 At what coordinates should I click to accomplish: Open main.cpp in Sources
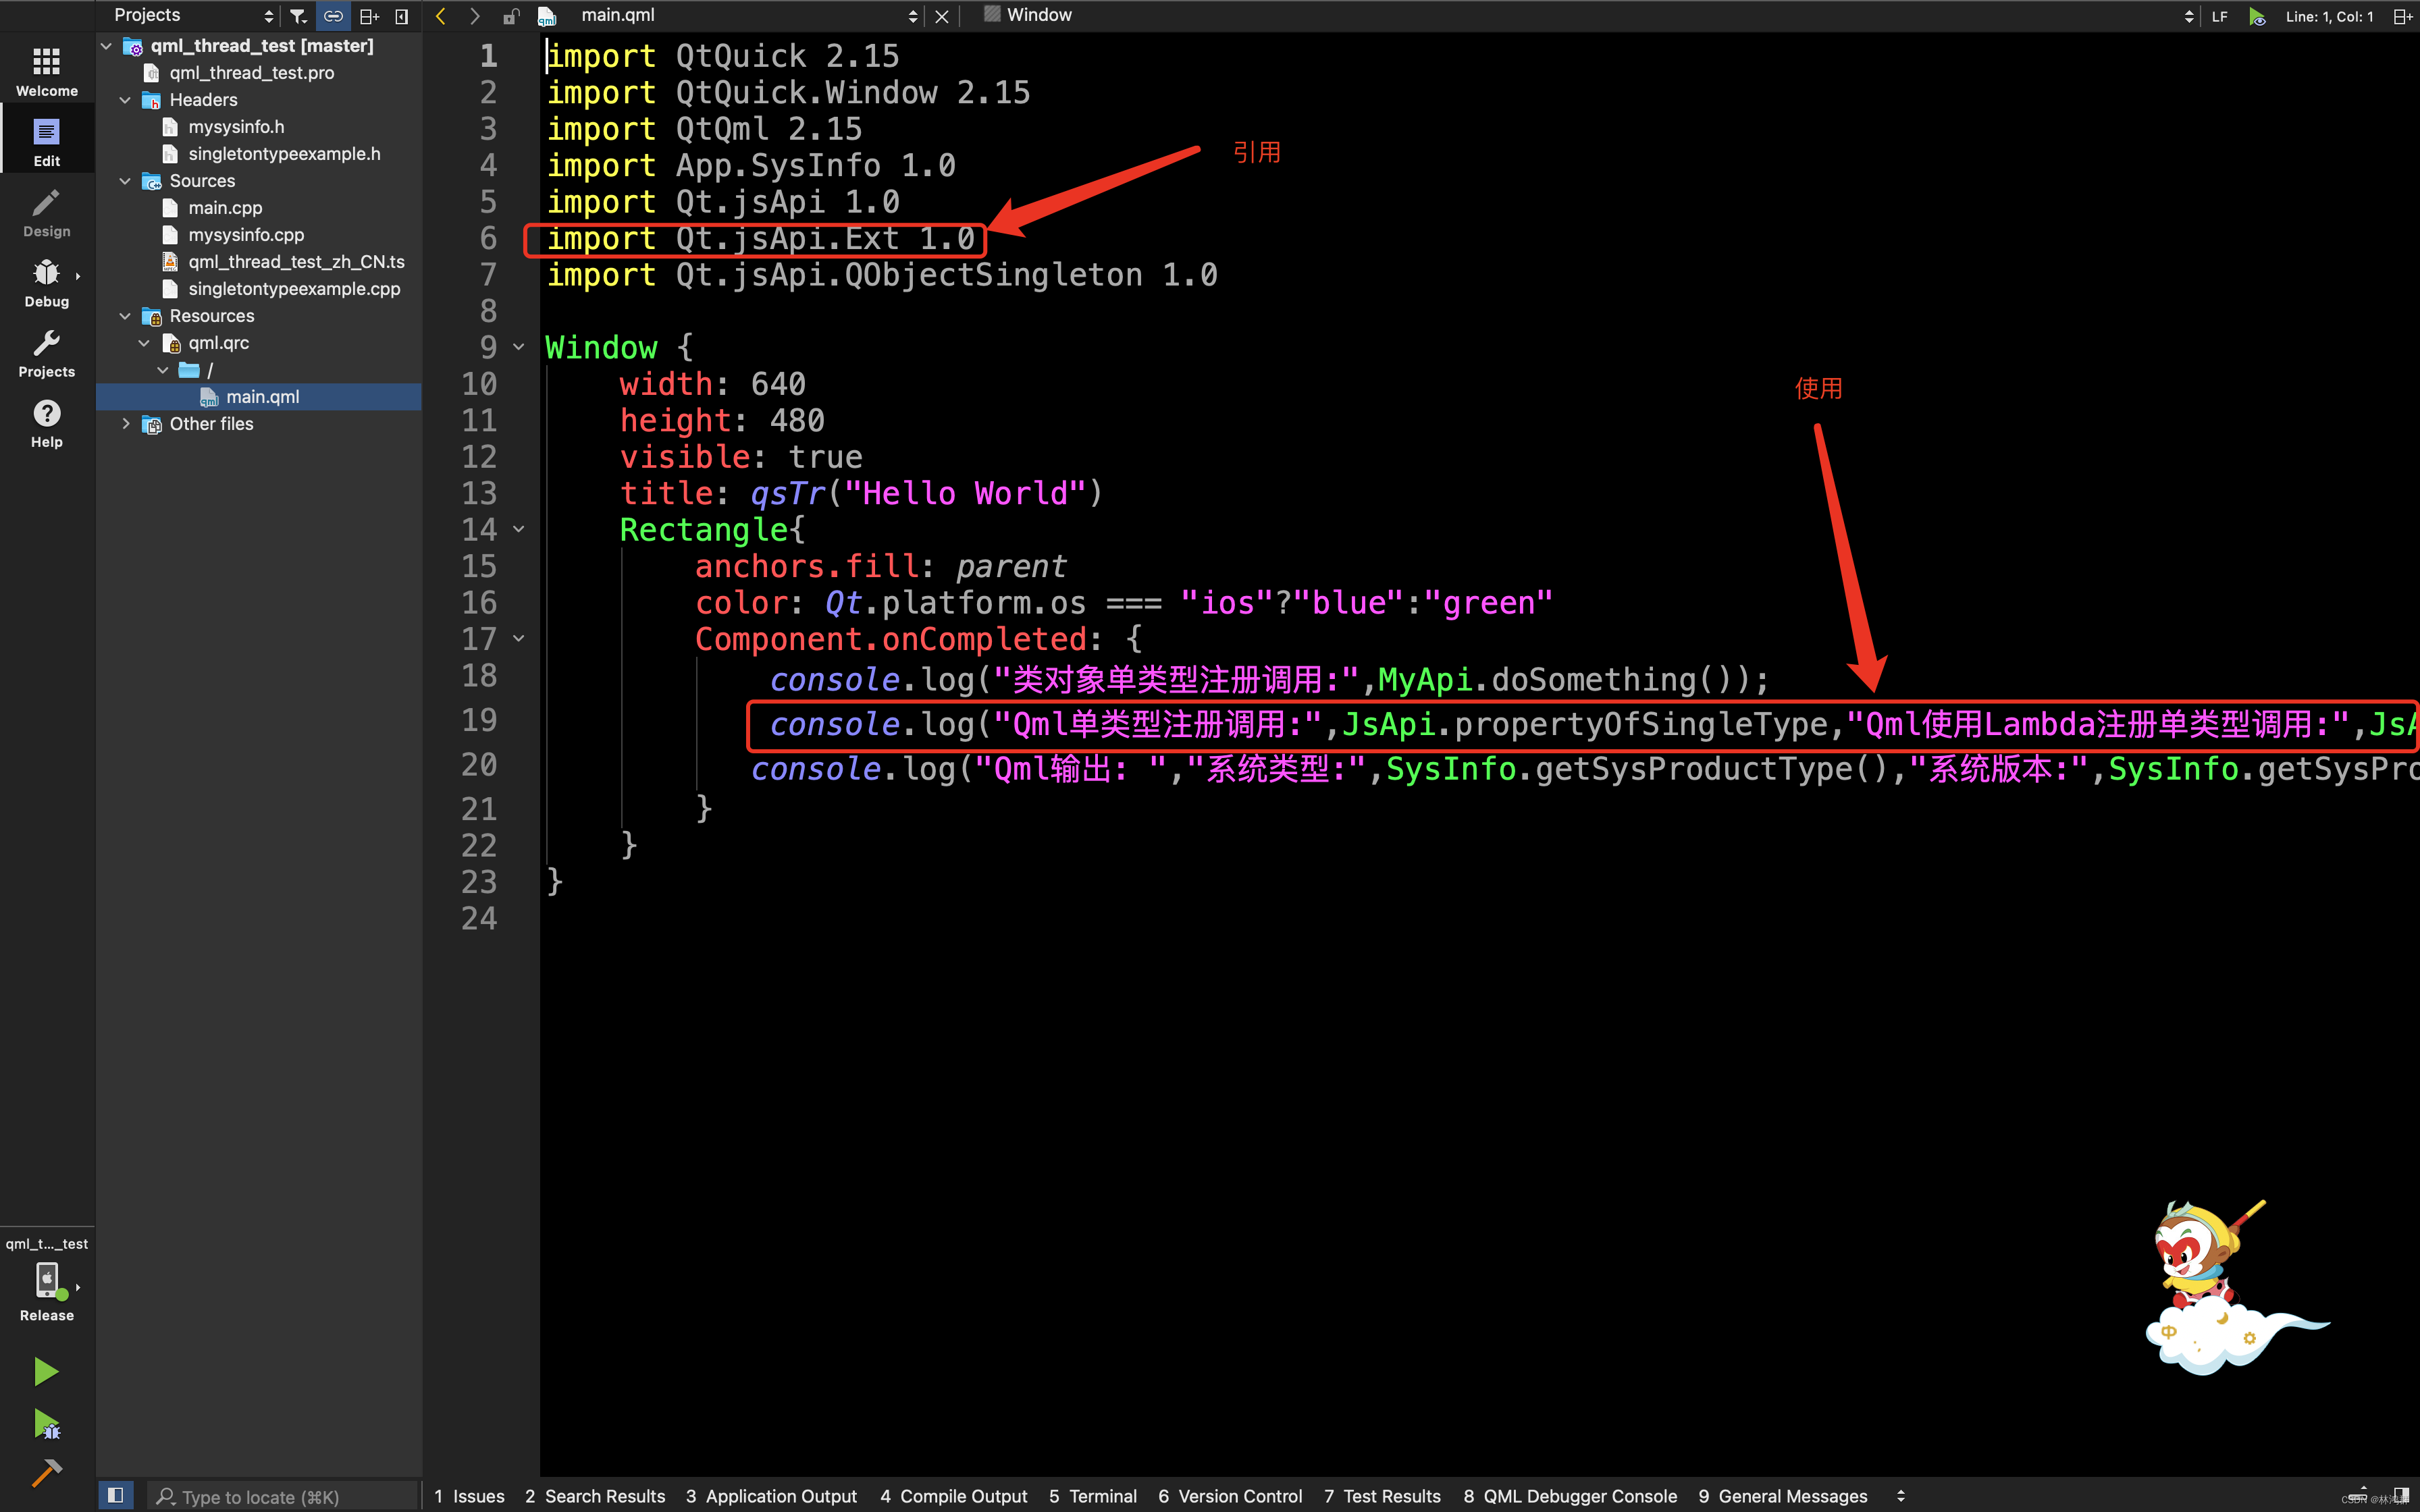click(225, 208)
